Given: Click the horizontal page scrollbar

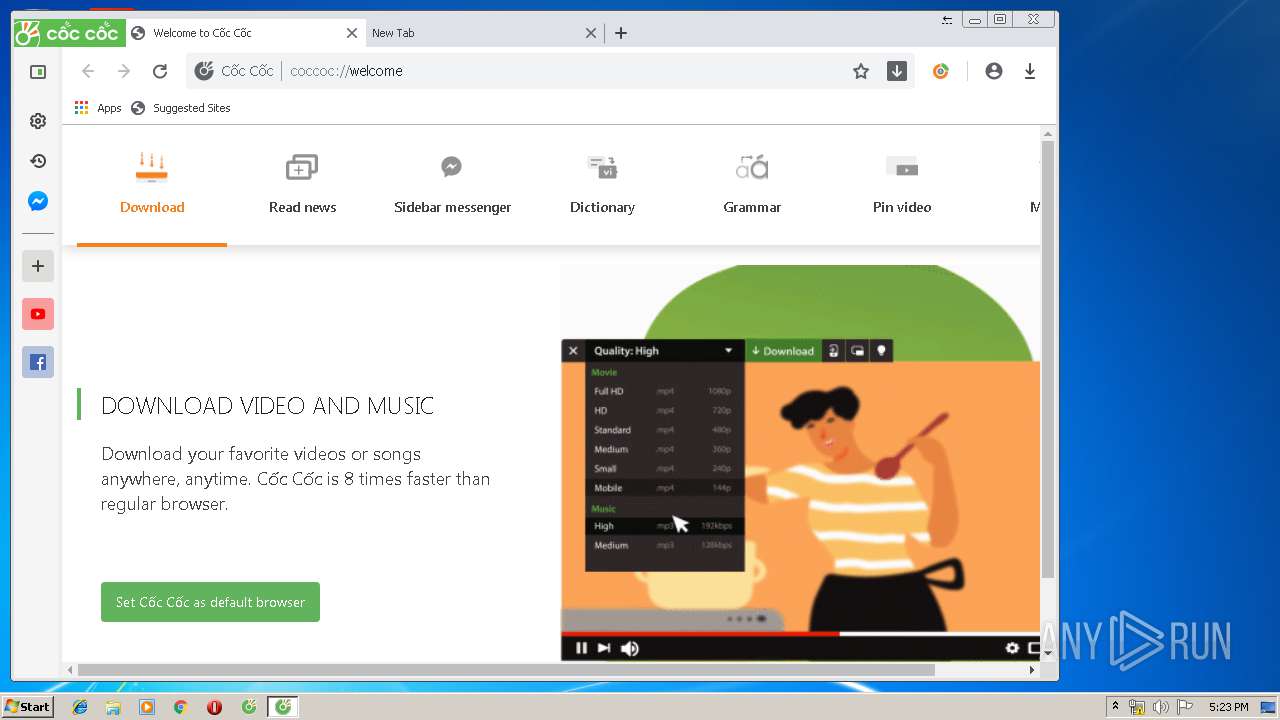Looking at the screenshot, I should coord(506,670).
